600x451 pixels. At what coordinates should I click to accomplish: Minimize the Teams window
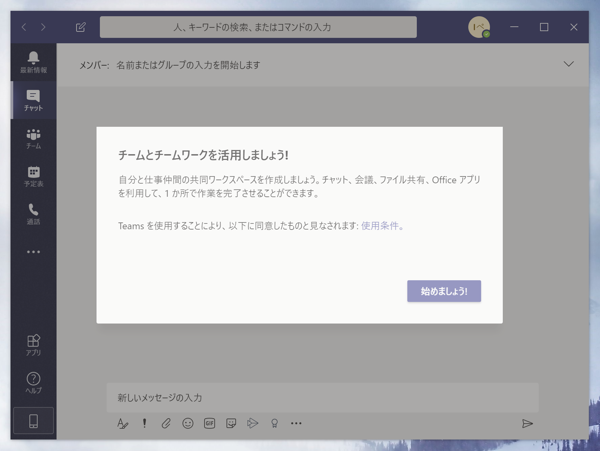514,27
